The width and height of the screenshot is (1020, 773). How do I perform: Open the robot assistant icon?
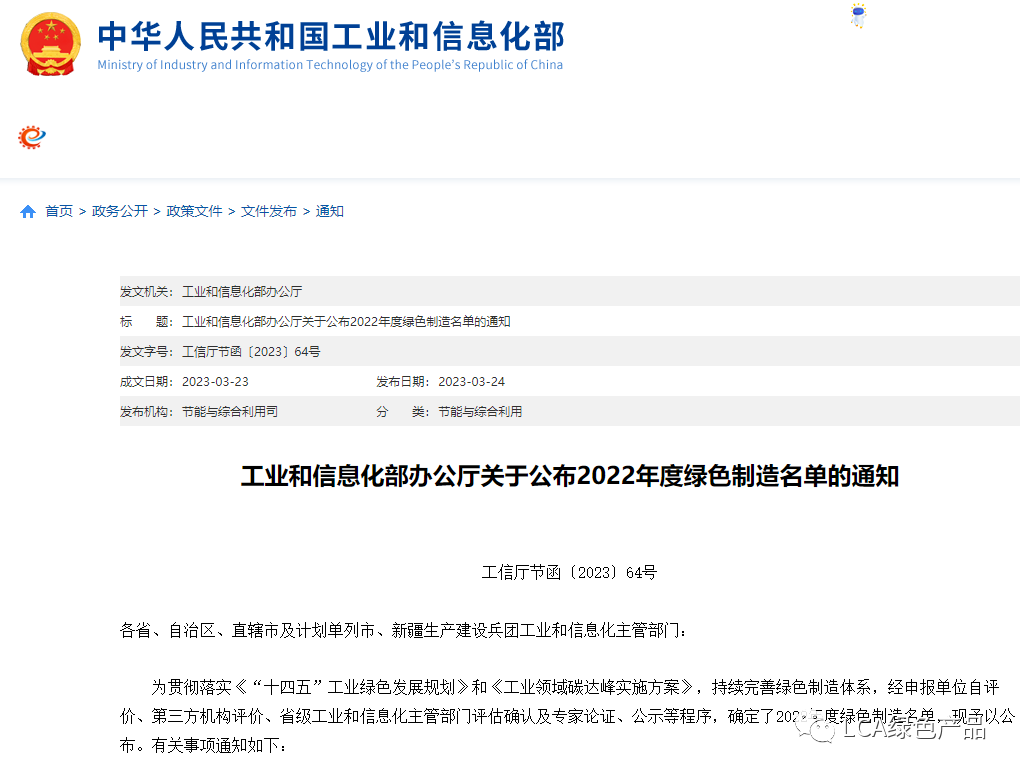pyautogui.click(x=858, y=16)
